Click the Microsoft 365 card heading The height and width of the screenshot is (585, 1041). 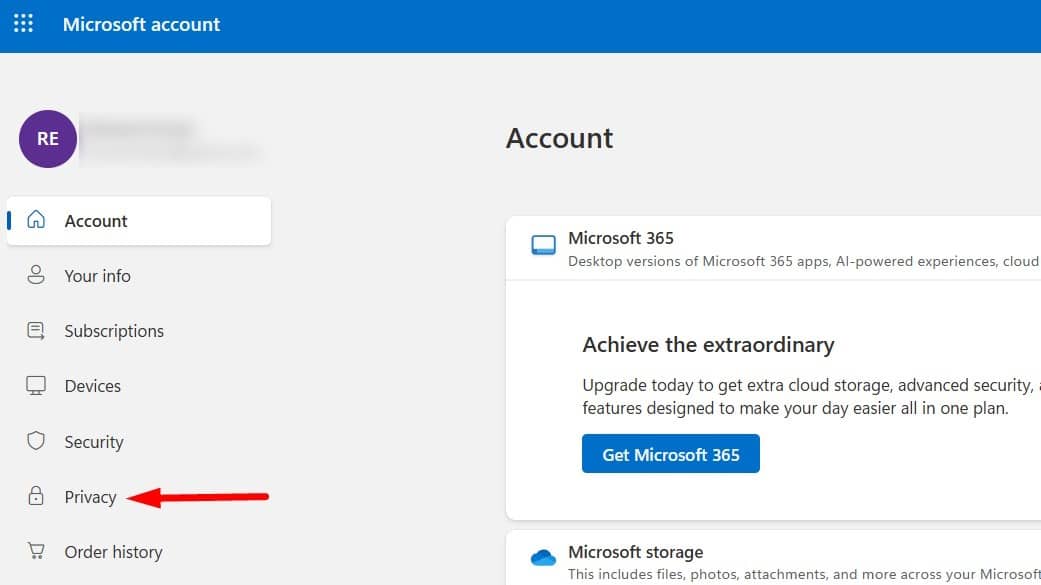coord(621,238)
